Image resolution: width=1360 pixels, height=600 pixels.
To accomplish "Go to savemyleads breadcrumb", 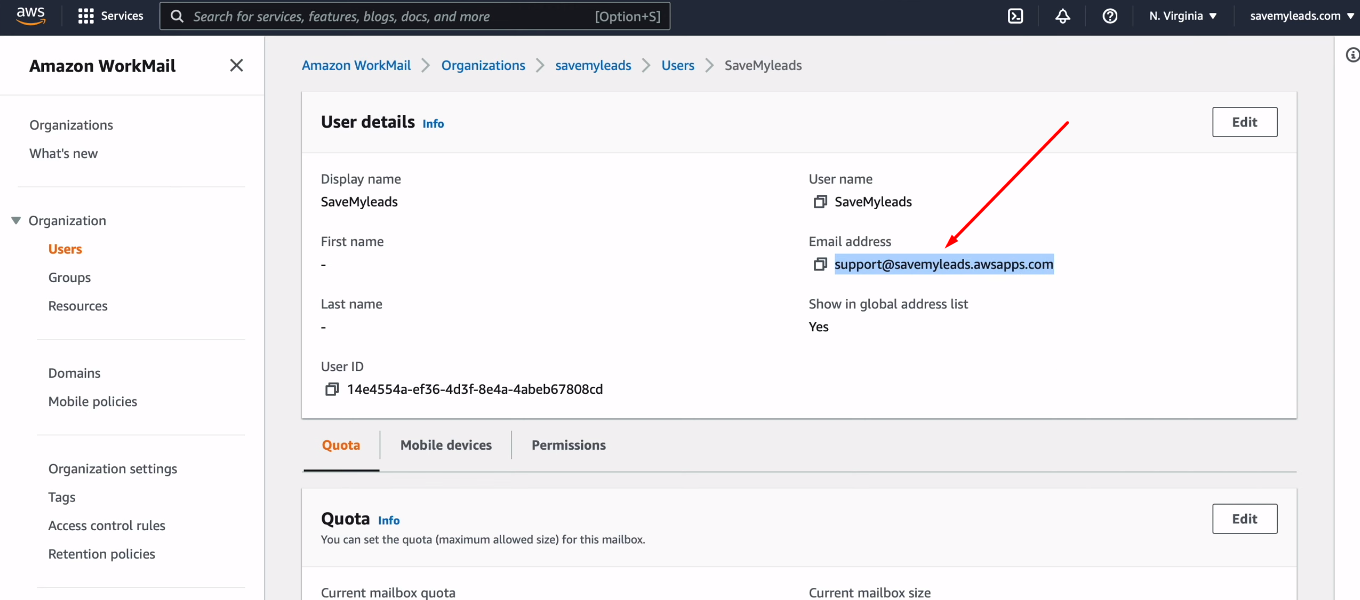I will click(x=593, y=65).
